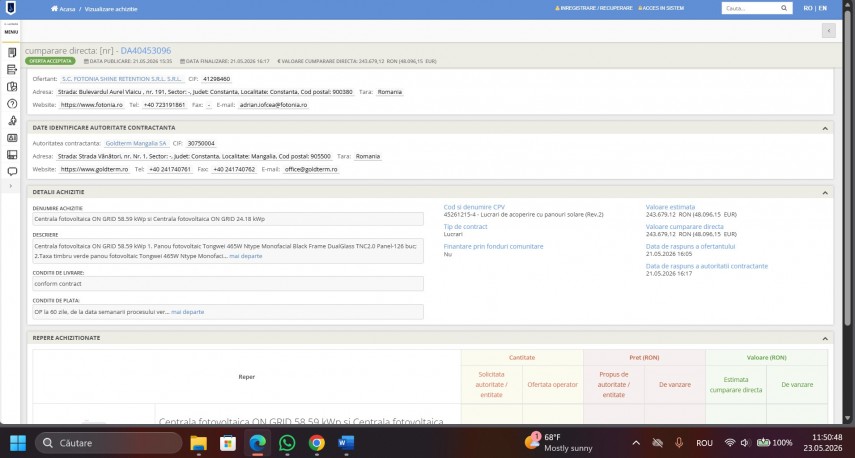The height and width of the screenshot is (458, 855).
Task: Click adrian.iofcea@fotonia.ro email value
Action: tap(274, 105)
